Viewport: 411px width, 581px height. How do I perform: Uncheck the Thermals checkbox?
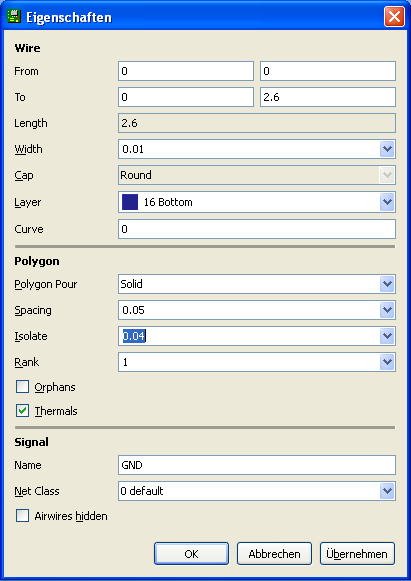coord(22,411)
